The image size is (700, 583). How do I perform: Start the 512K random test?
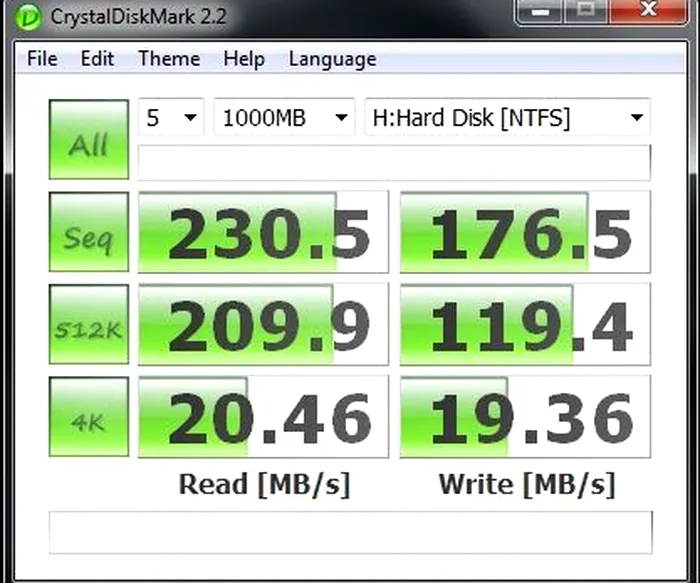(x=89, y=324)
